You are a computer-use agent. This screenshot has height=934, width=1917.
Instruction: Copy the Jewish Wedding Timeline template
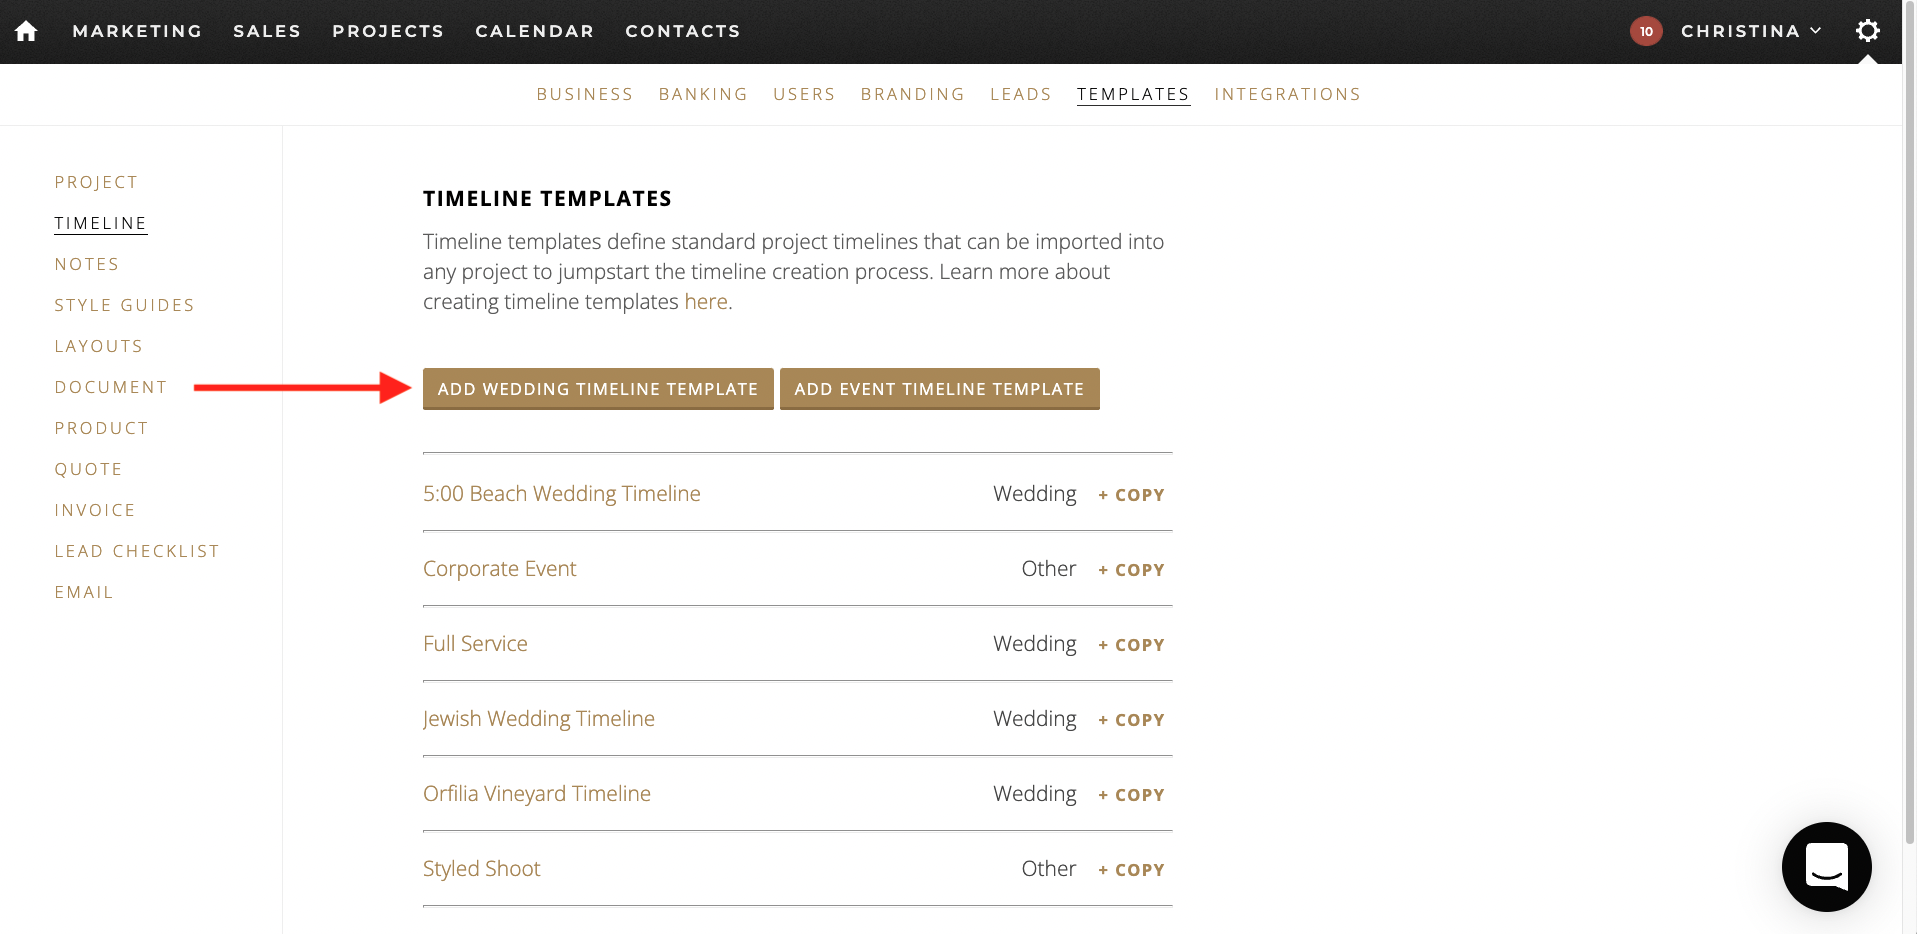click(1131, 720)
